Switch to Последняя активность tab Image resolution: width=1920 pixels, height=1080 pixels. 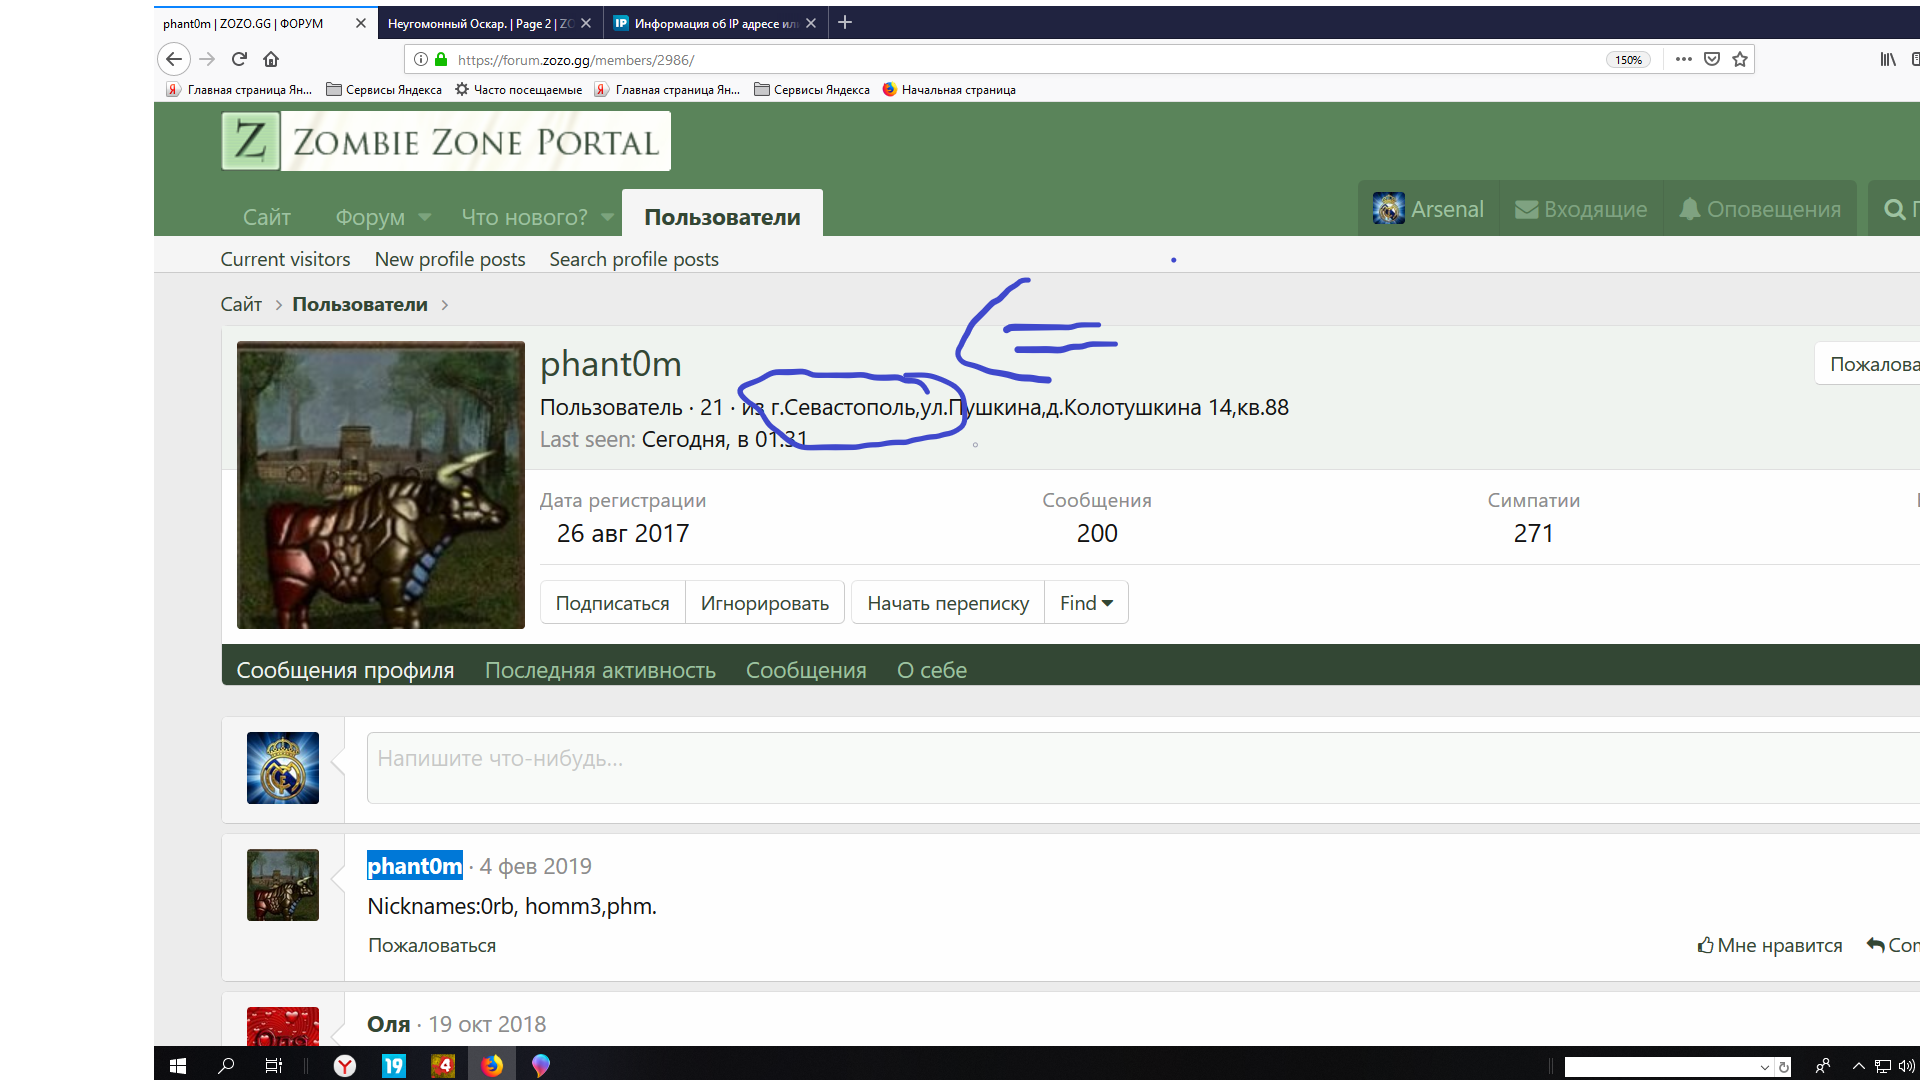pyautogui.click(x=600, y=670)
